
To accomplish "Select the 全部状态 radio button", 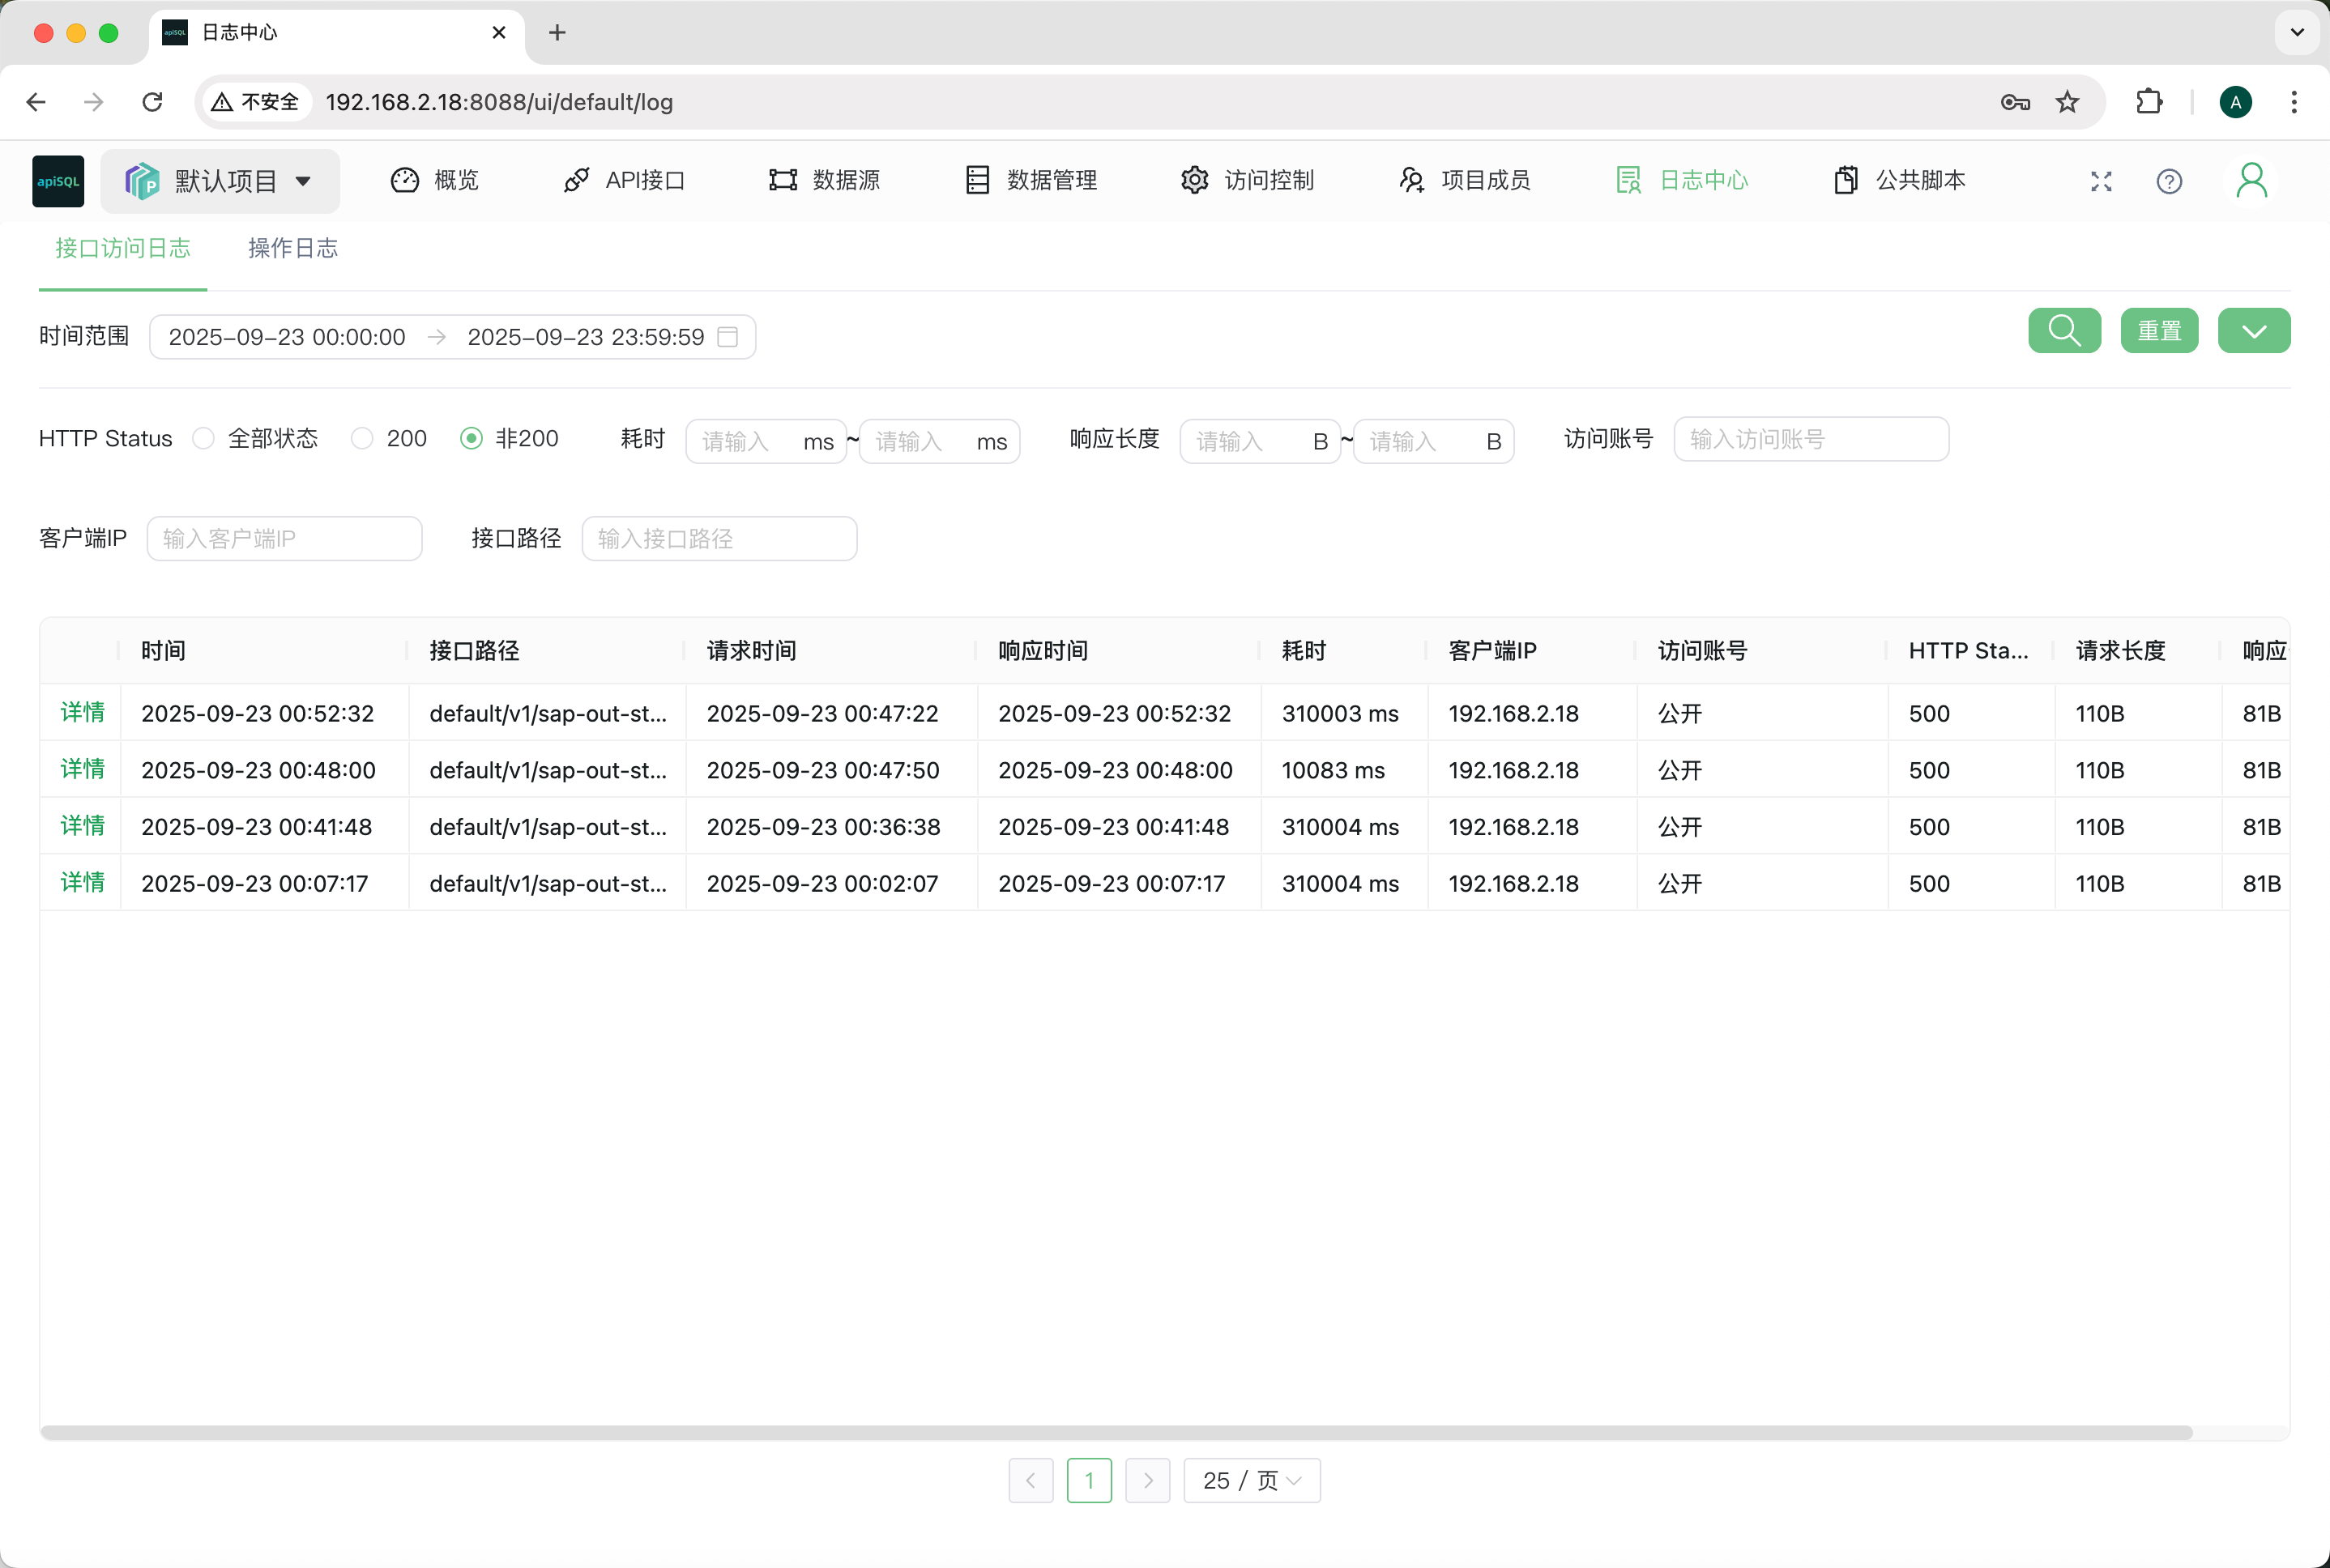I will tap(203, 438).
